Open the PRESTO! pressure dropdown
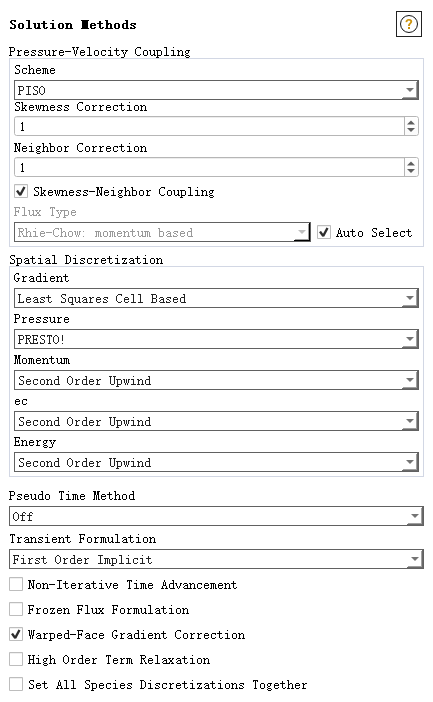The image size is (433, 702). pos(216,339)
